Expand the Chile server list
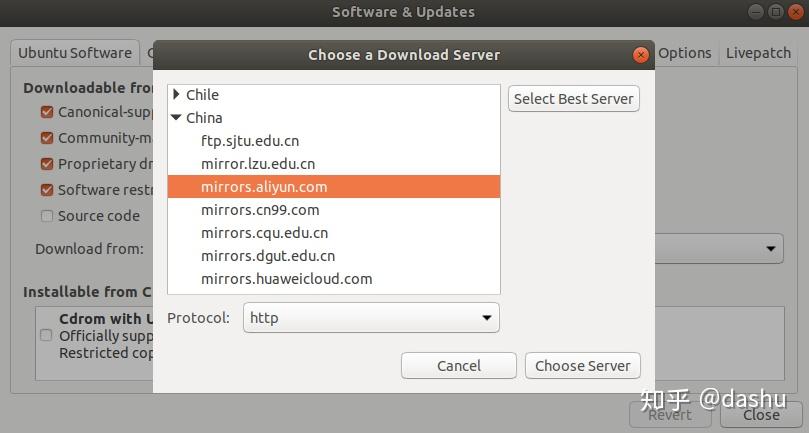This screenshot has width=809, height=433. coord(176,95)
